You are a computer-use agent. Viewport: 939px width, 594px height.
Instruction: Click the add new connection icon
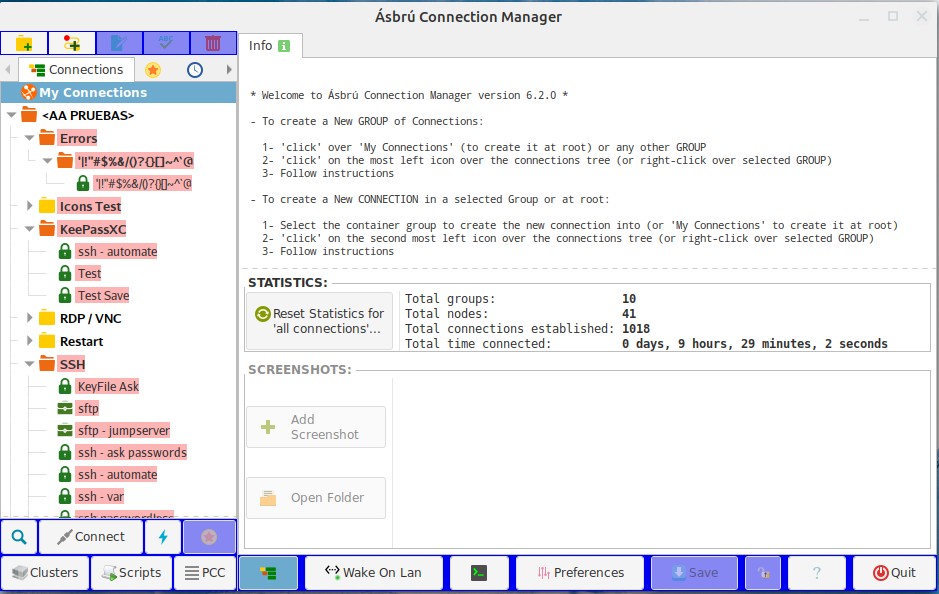pyautogui.click(x=72, y=43)
